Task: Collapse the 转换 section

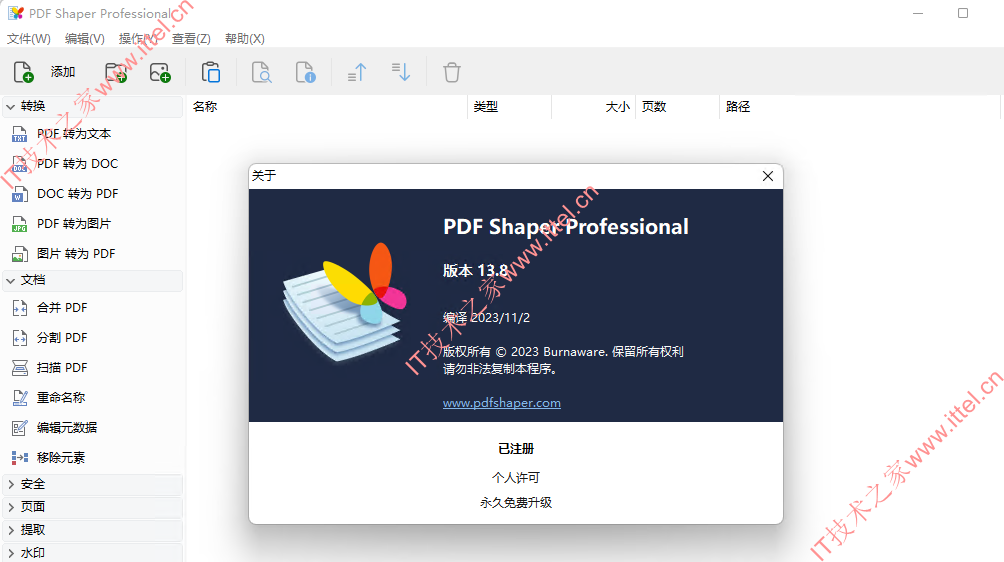Action: [93, 106]
